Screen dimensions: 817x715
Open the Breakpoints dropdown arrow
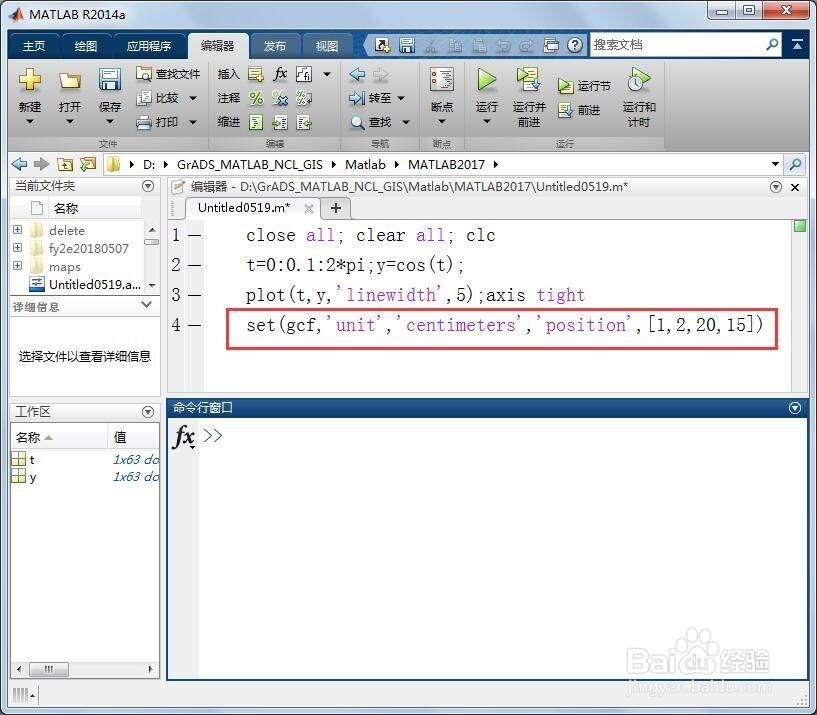click(x=441, y=121)
